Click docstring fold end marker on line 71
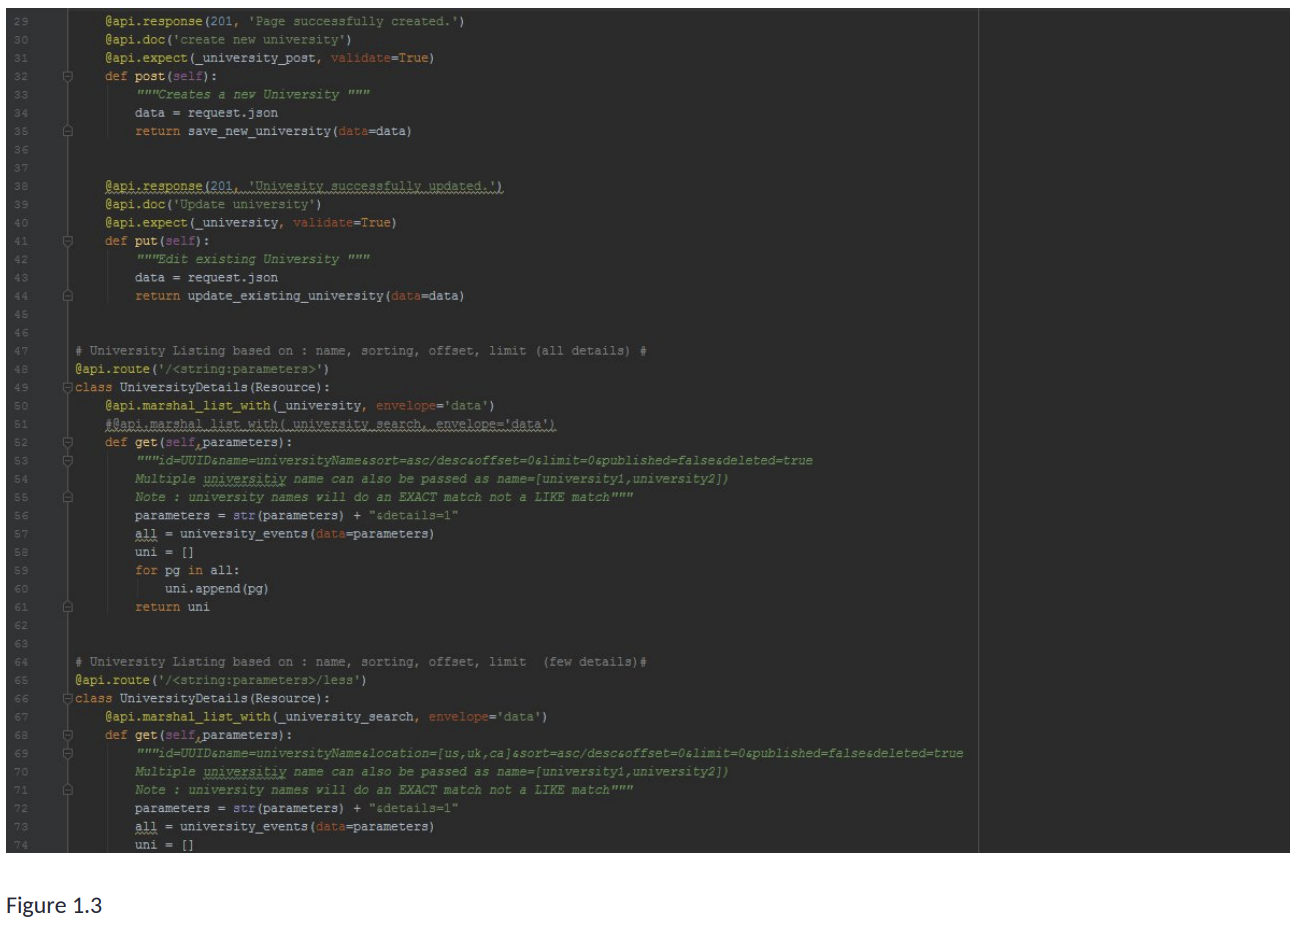Image resolution: width=1297 pixels, height=926 pixels. tap(68, 790)
